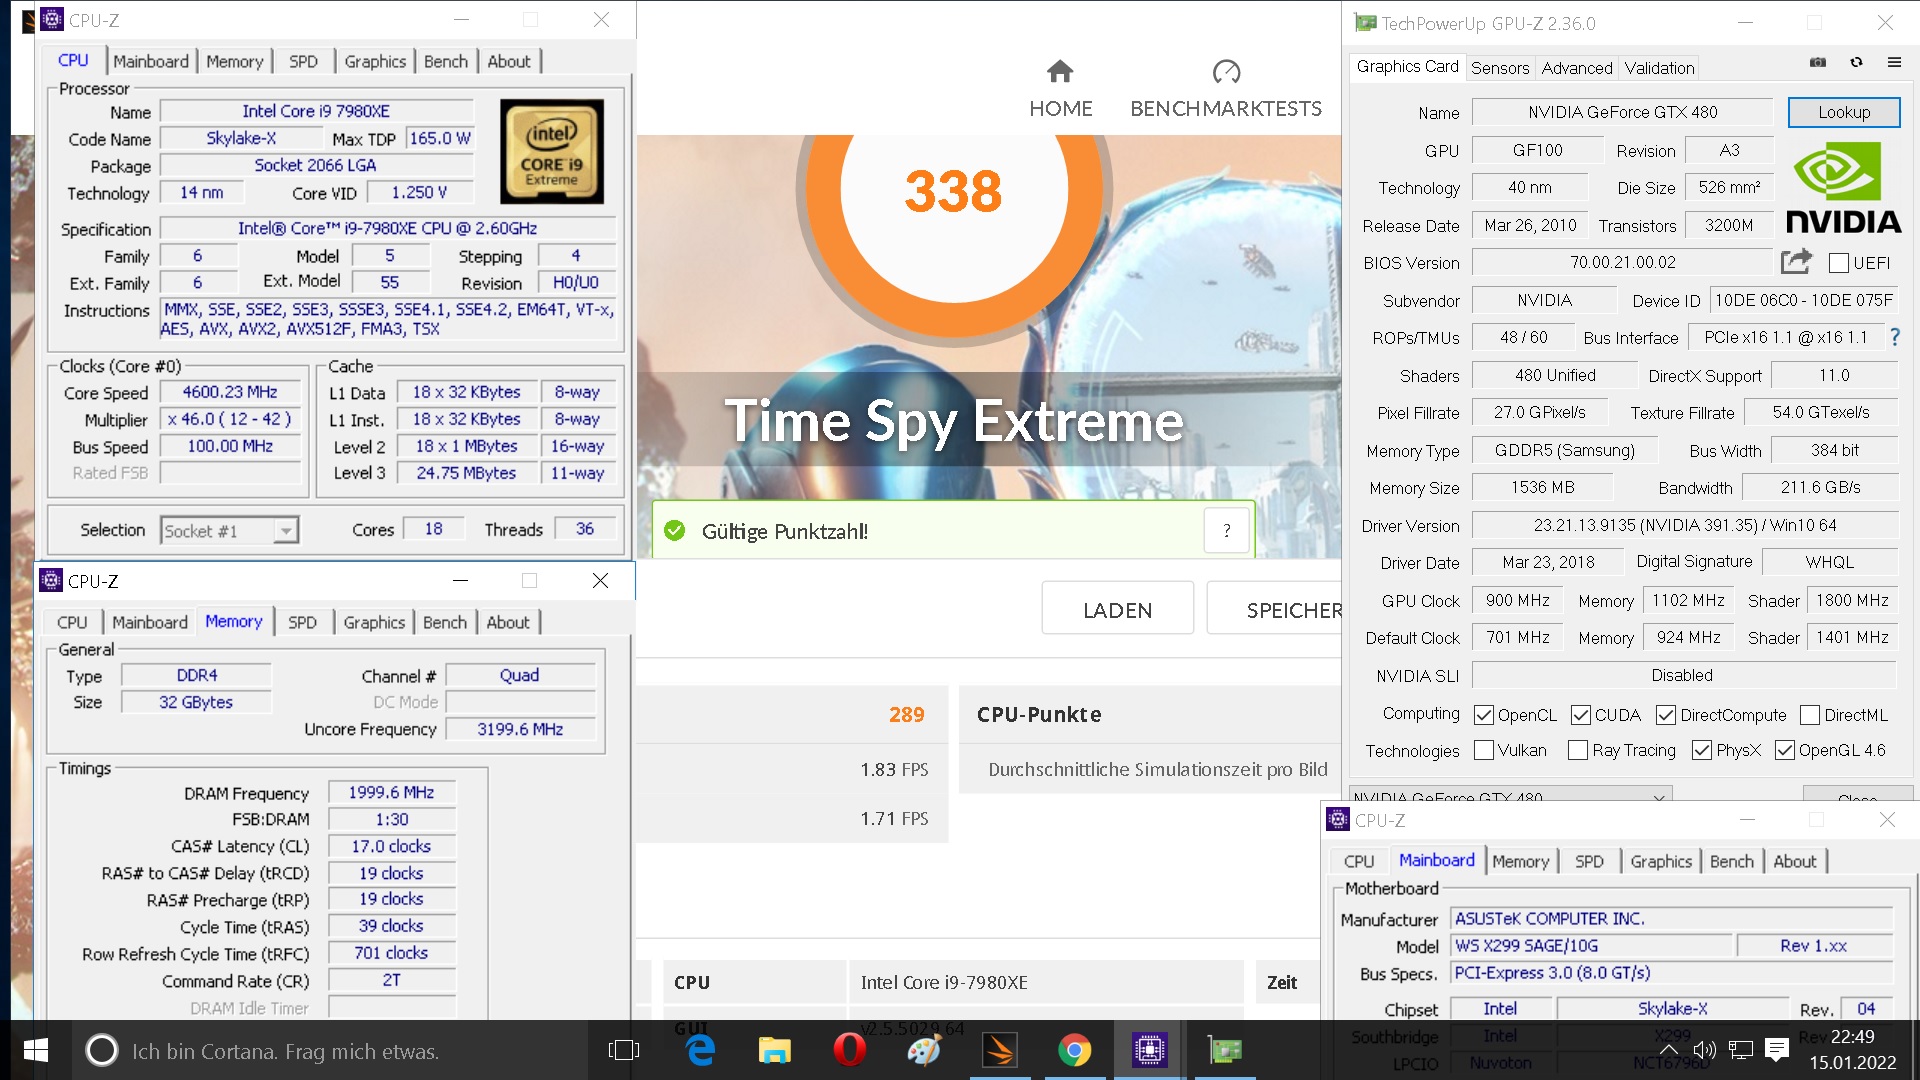Switch to Bench tab in top CPU-Z
The image size is (1920, 1080).
446,61
